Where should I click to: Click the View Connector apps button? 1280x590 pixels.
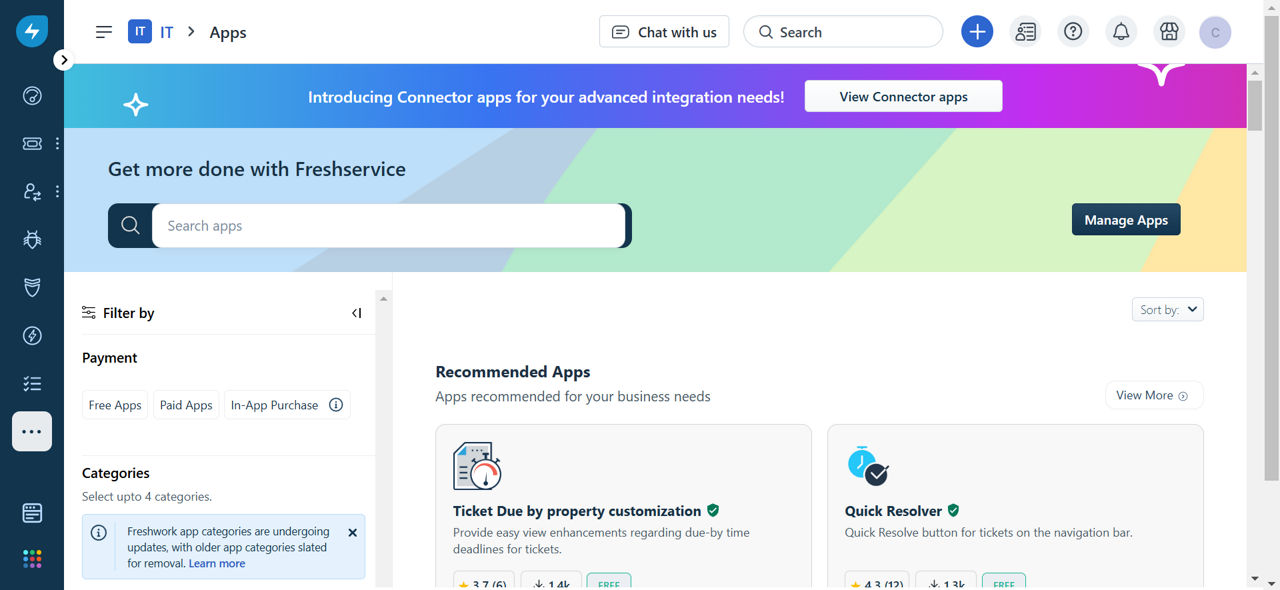[903, 97]
